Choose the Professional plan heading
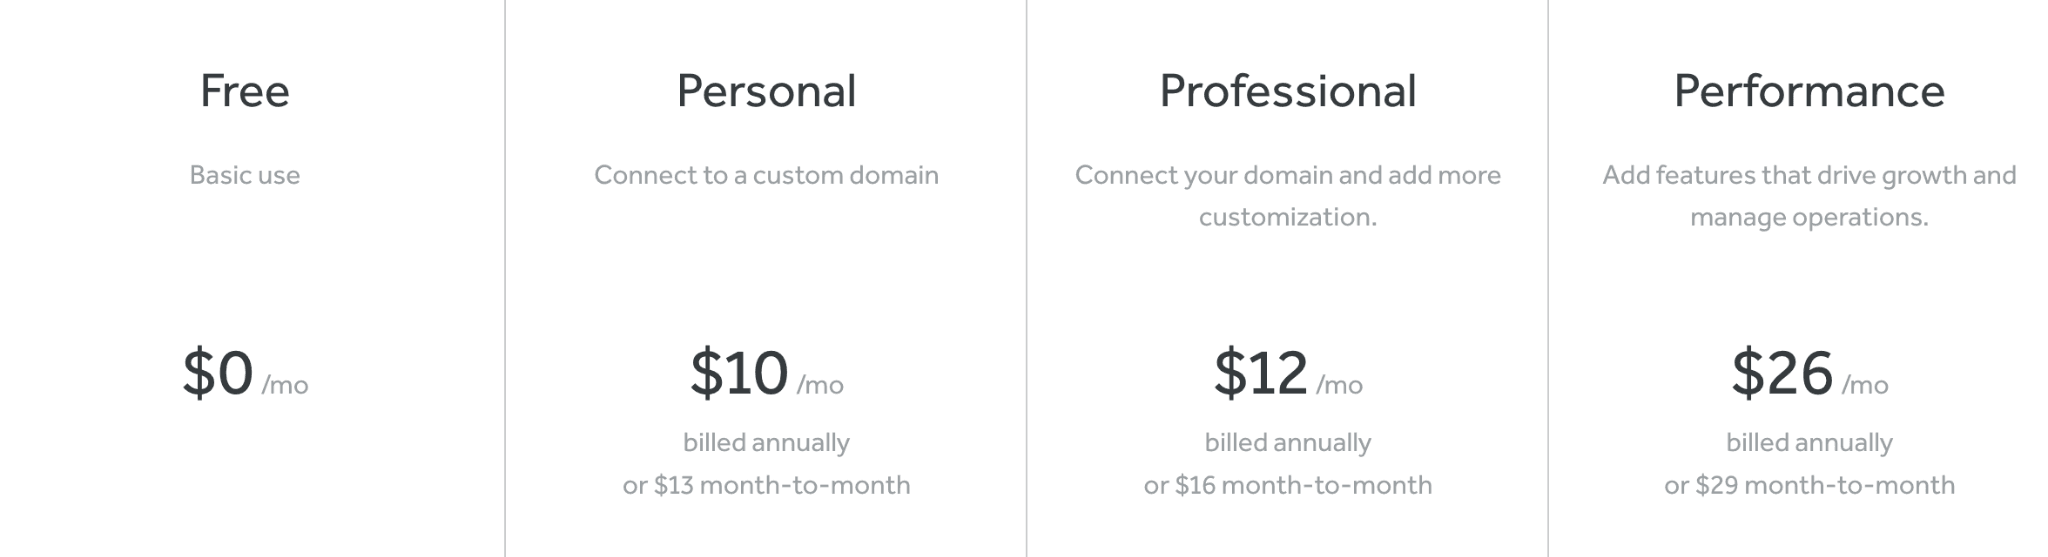 pyautogui.click(x=1288, y=91)
